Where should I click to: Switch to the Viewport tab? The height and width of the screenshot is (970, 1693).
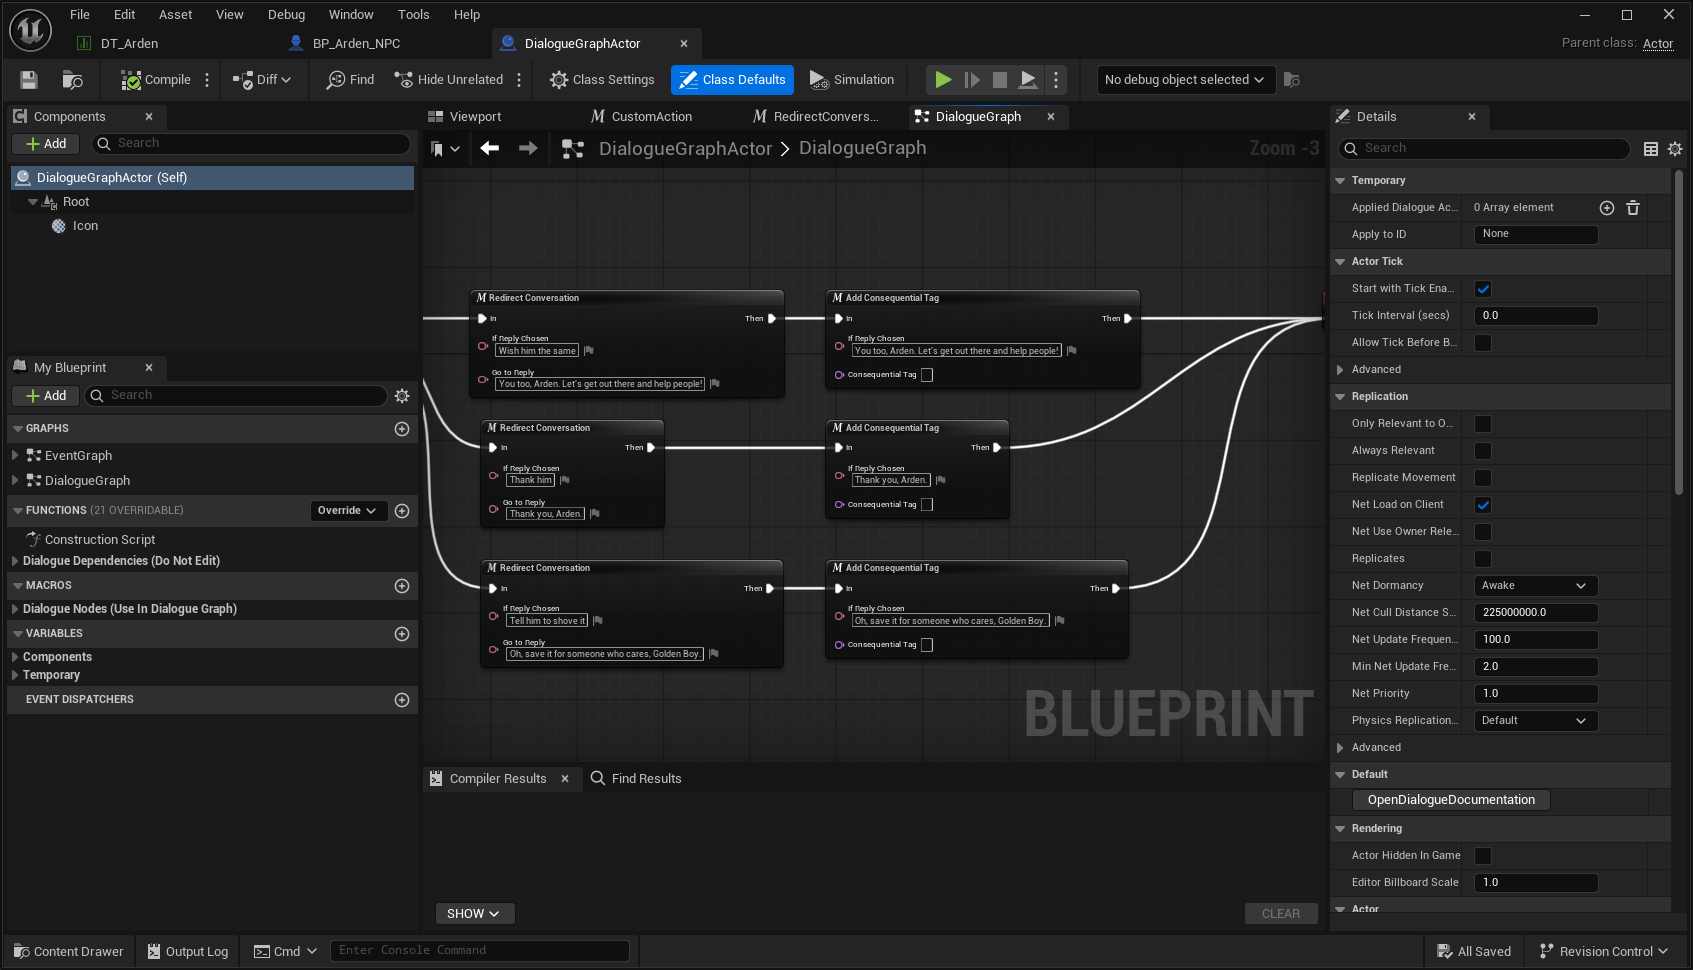click(x=464, y=117)
